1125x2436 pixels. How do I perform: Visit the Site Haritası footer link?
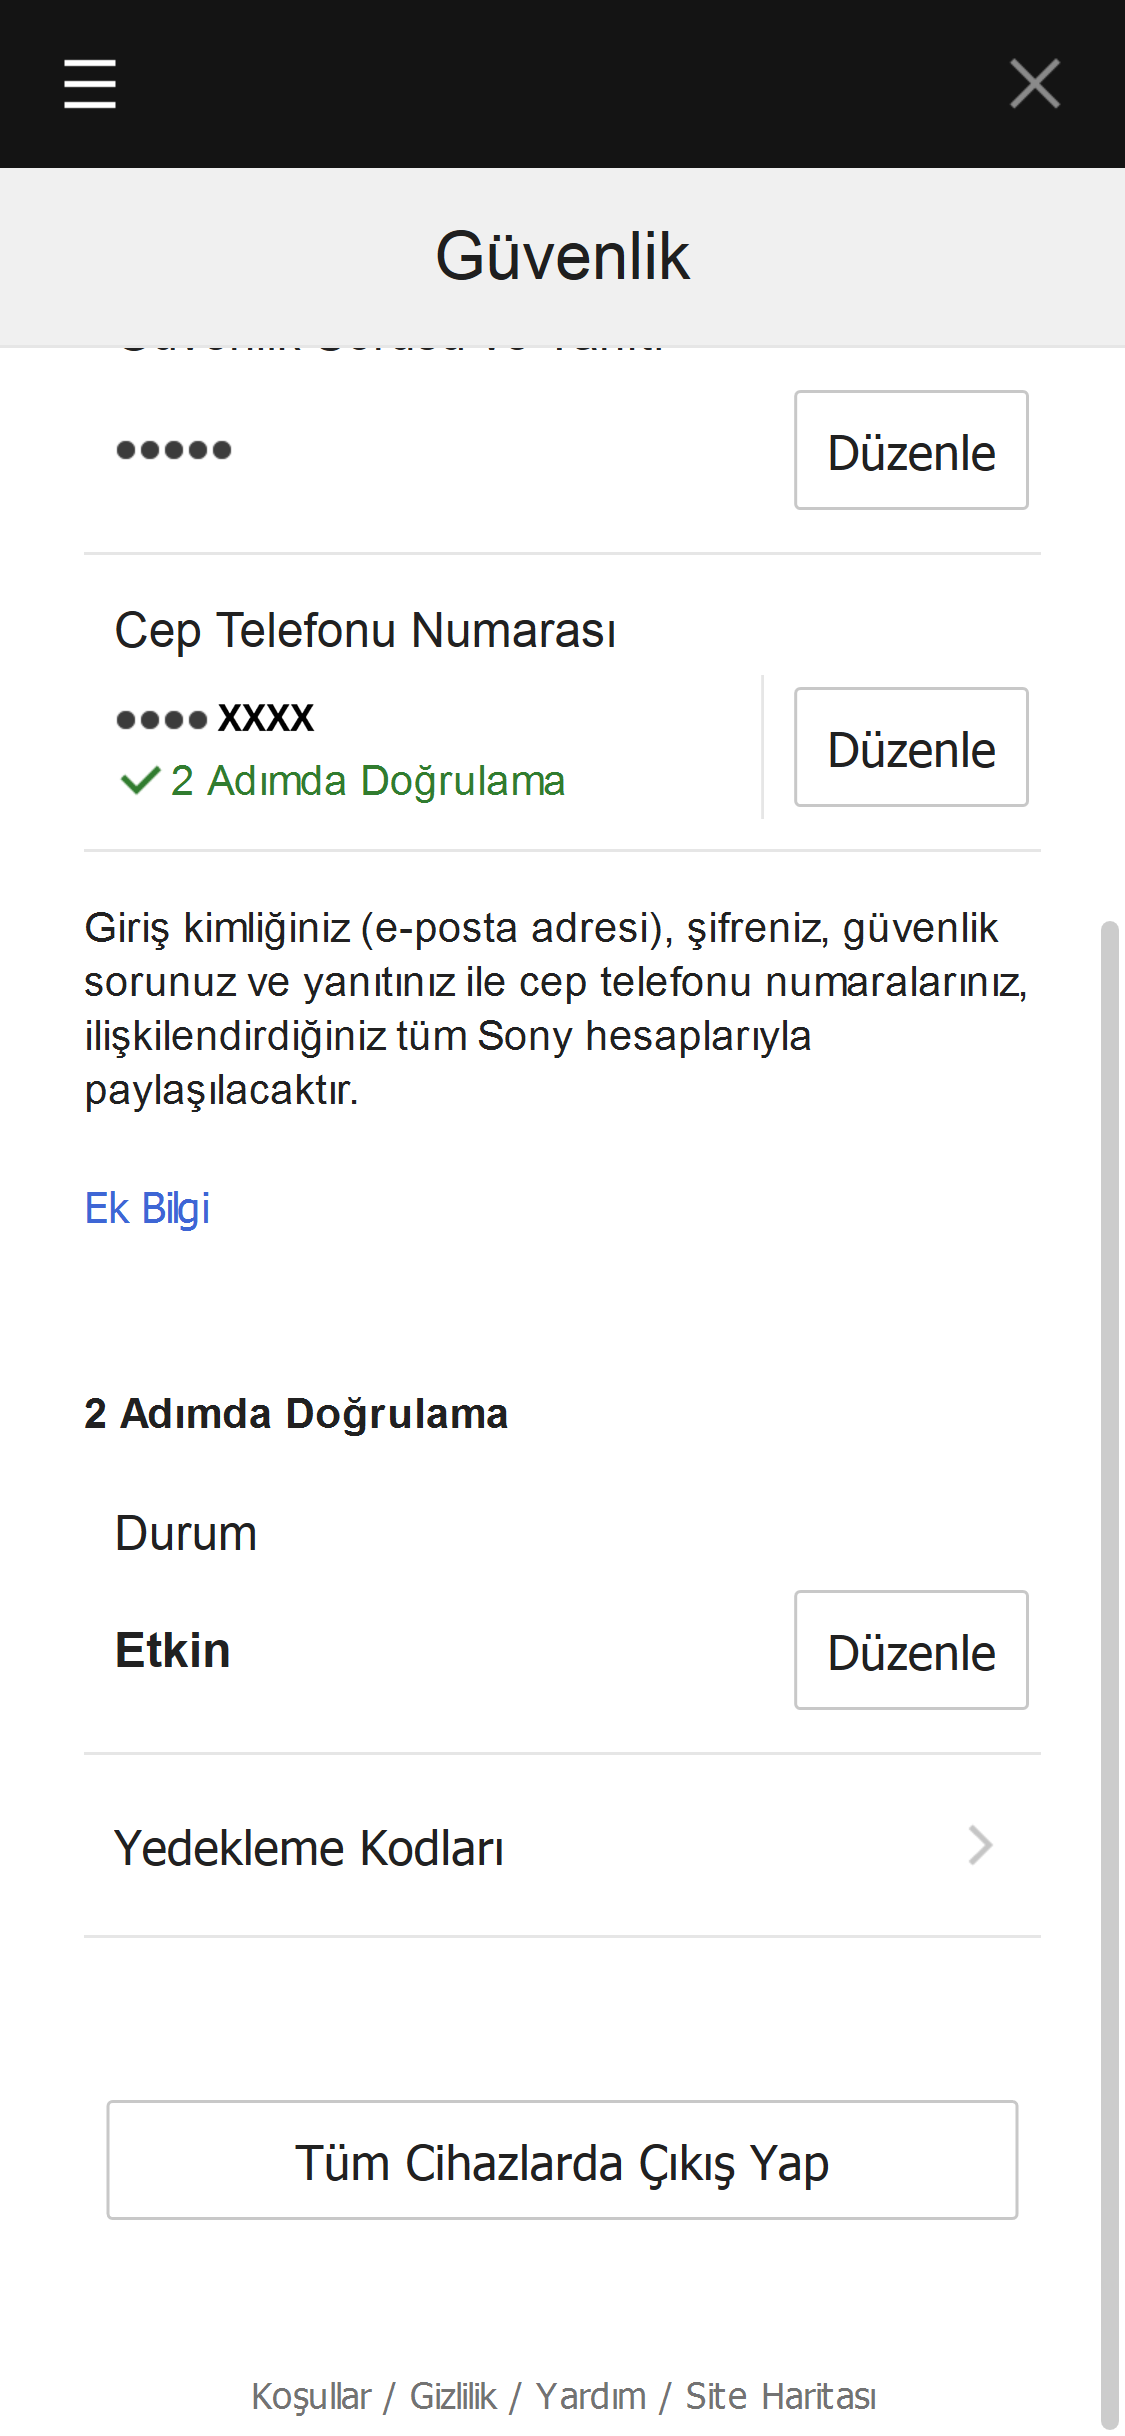tap(780, 2396)
